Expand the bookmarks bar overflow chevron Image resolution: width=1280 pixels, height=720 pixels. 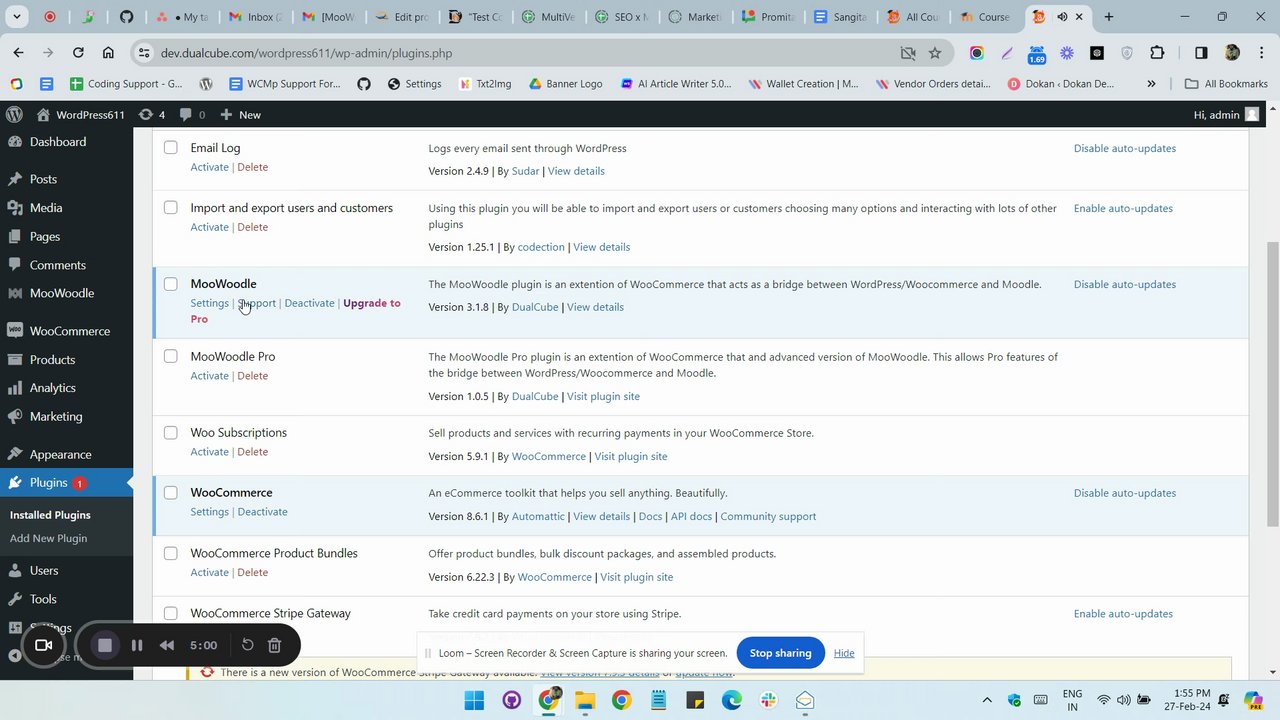(x=1151, y=84)
